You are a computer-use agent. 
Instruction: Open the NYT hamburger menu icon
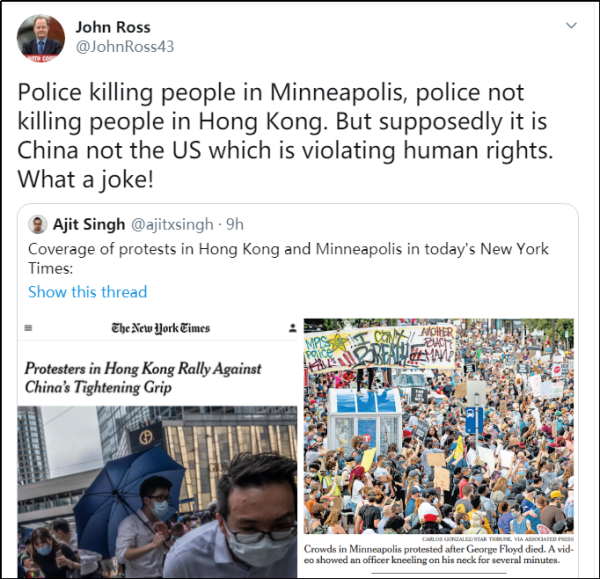coord(28,328)
